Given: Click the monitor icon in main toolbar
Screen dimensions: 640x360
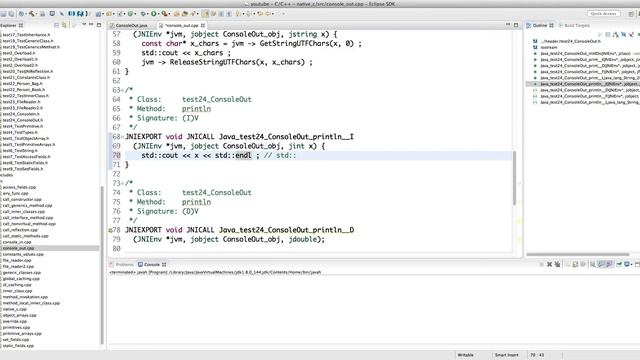Looking at the screenshot, I should click(52, 13).
